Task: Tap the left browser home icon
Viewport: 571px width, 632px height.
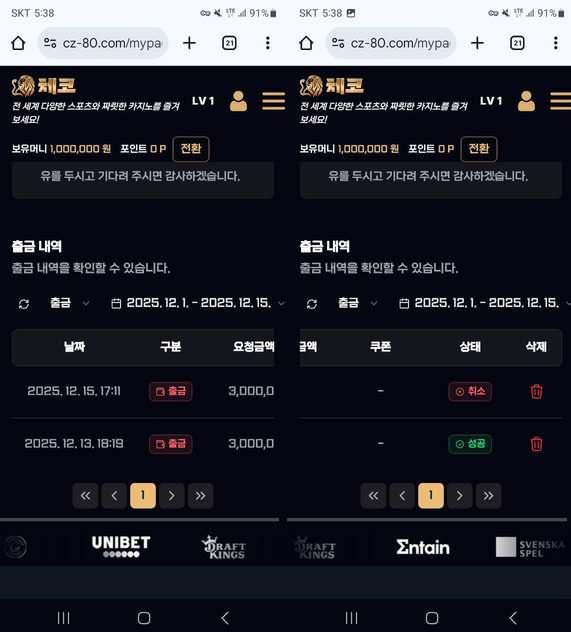Action: 18,43
